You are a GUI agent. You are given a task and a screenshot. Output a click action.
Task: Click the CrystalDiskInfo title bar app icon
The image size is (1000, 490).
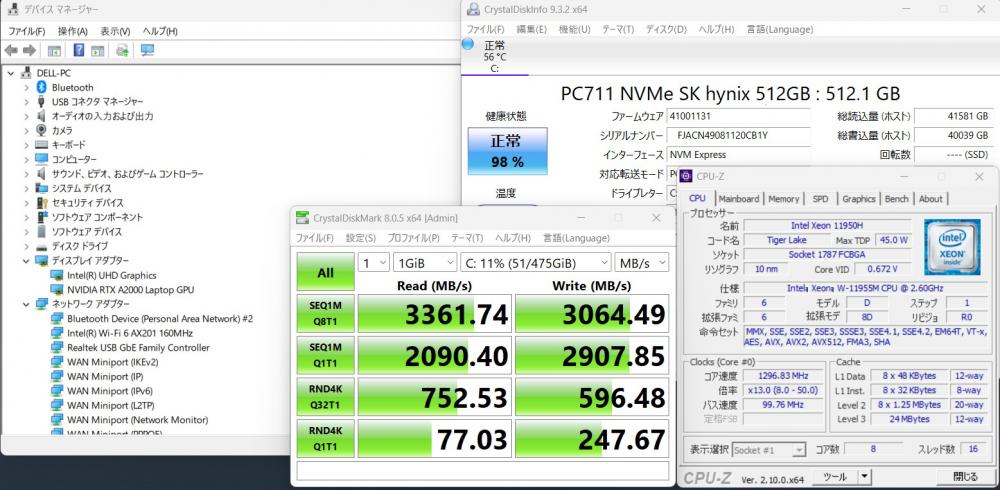[x=473, y=9]
